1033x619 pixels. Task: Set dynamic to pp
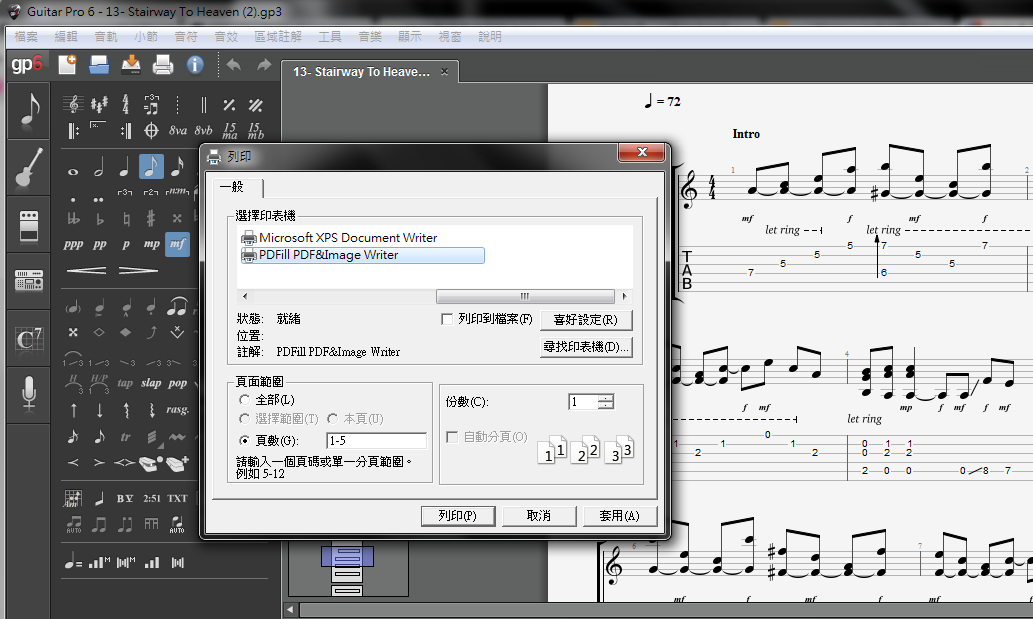point(99,244)
